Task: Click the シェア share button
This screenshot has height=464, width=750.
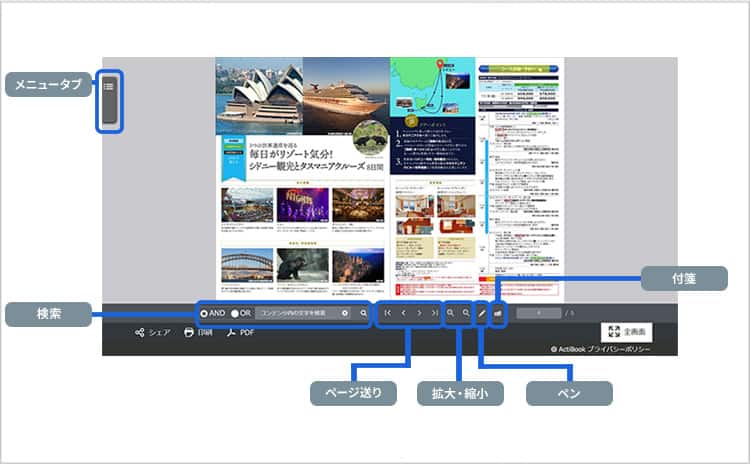Action: (x=152, y=333)
